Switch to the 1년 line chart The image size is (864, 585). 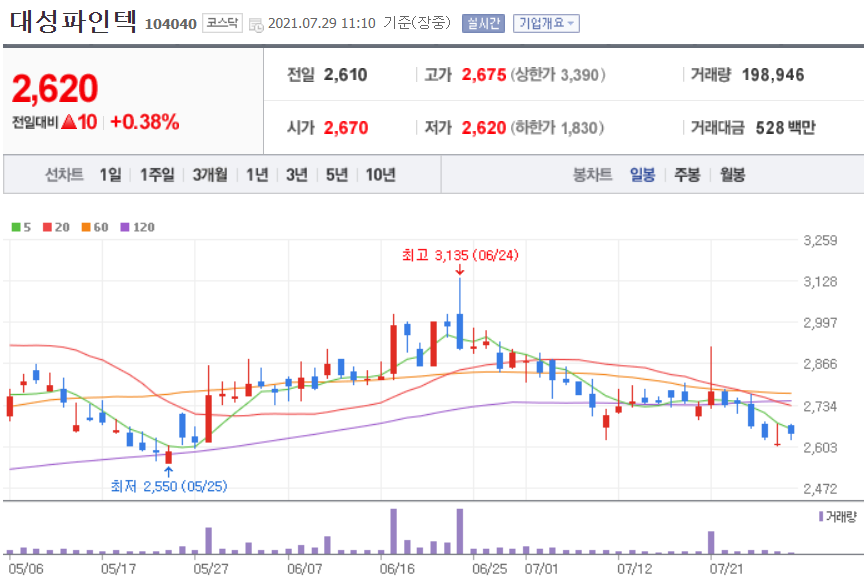[x=257, y=175]
